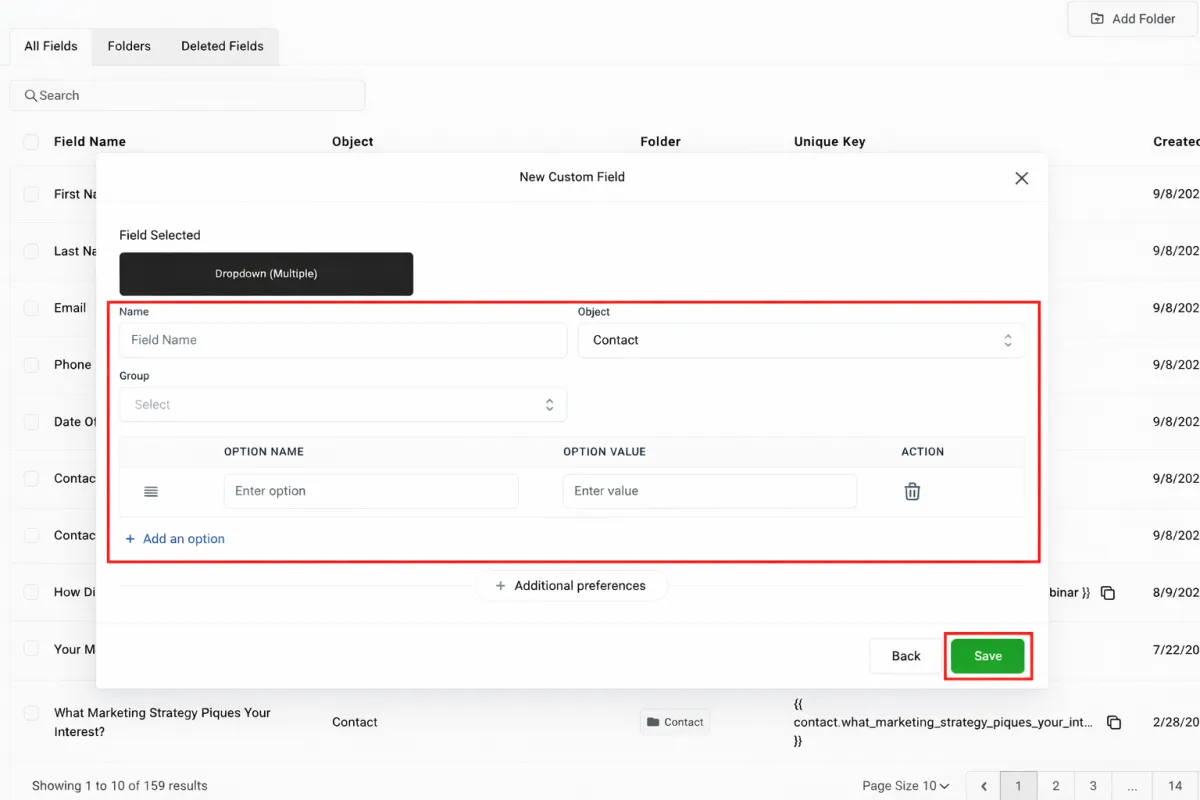Click the Field Name column header

click(90, 142)
